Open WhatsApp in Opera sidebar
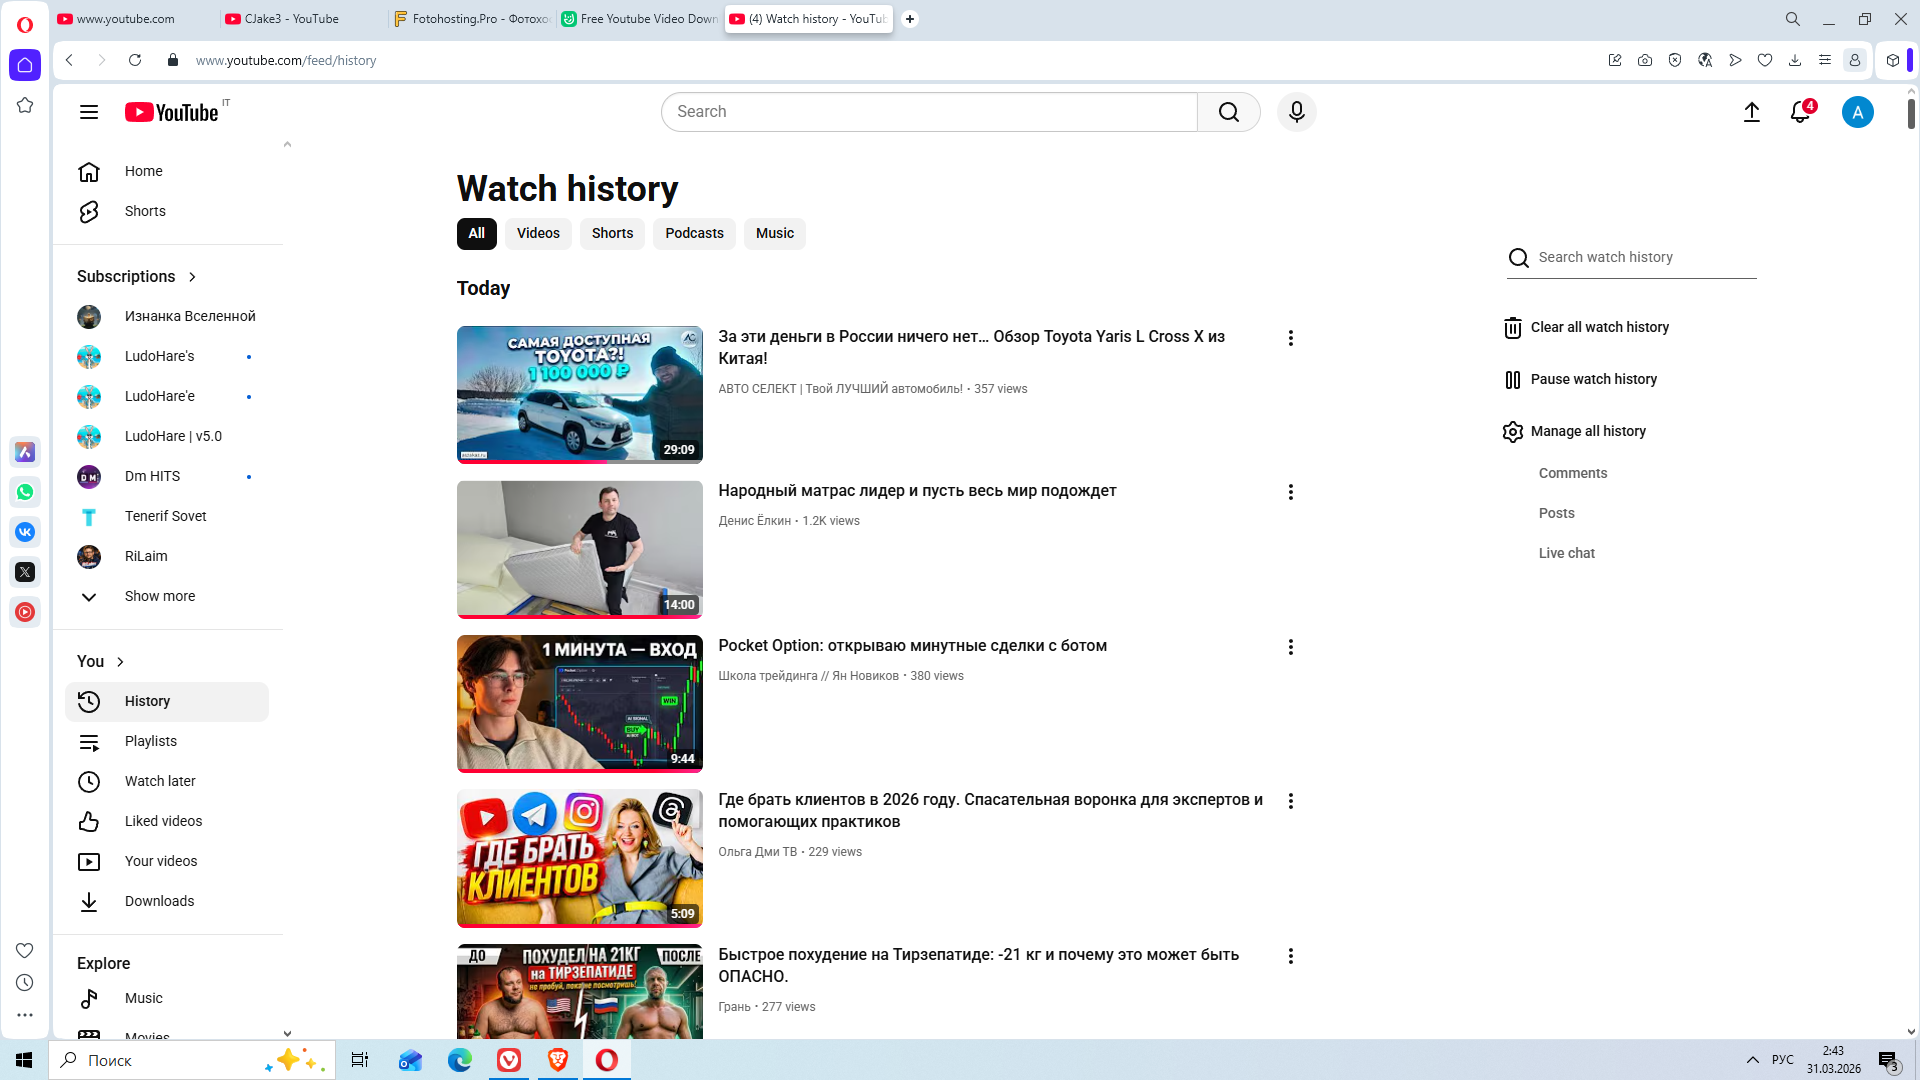The height and width of the screenshot is (1080, 1920). click(25, 492)
